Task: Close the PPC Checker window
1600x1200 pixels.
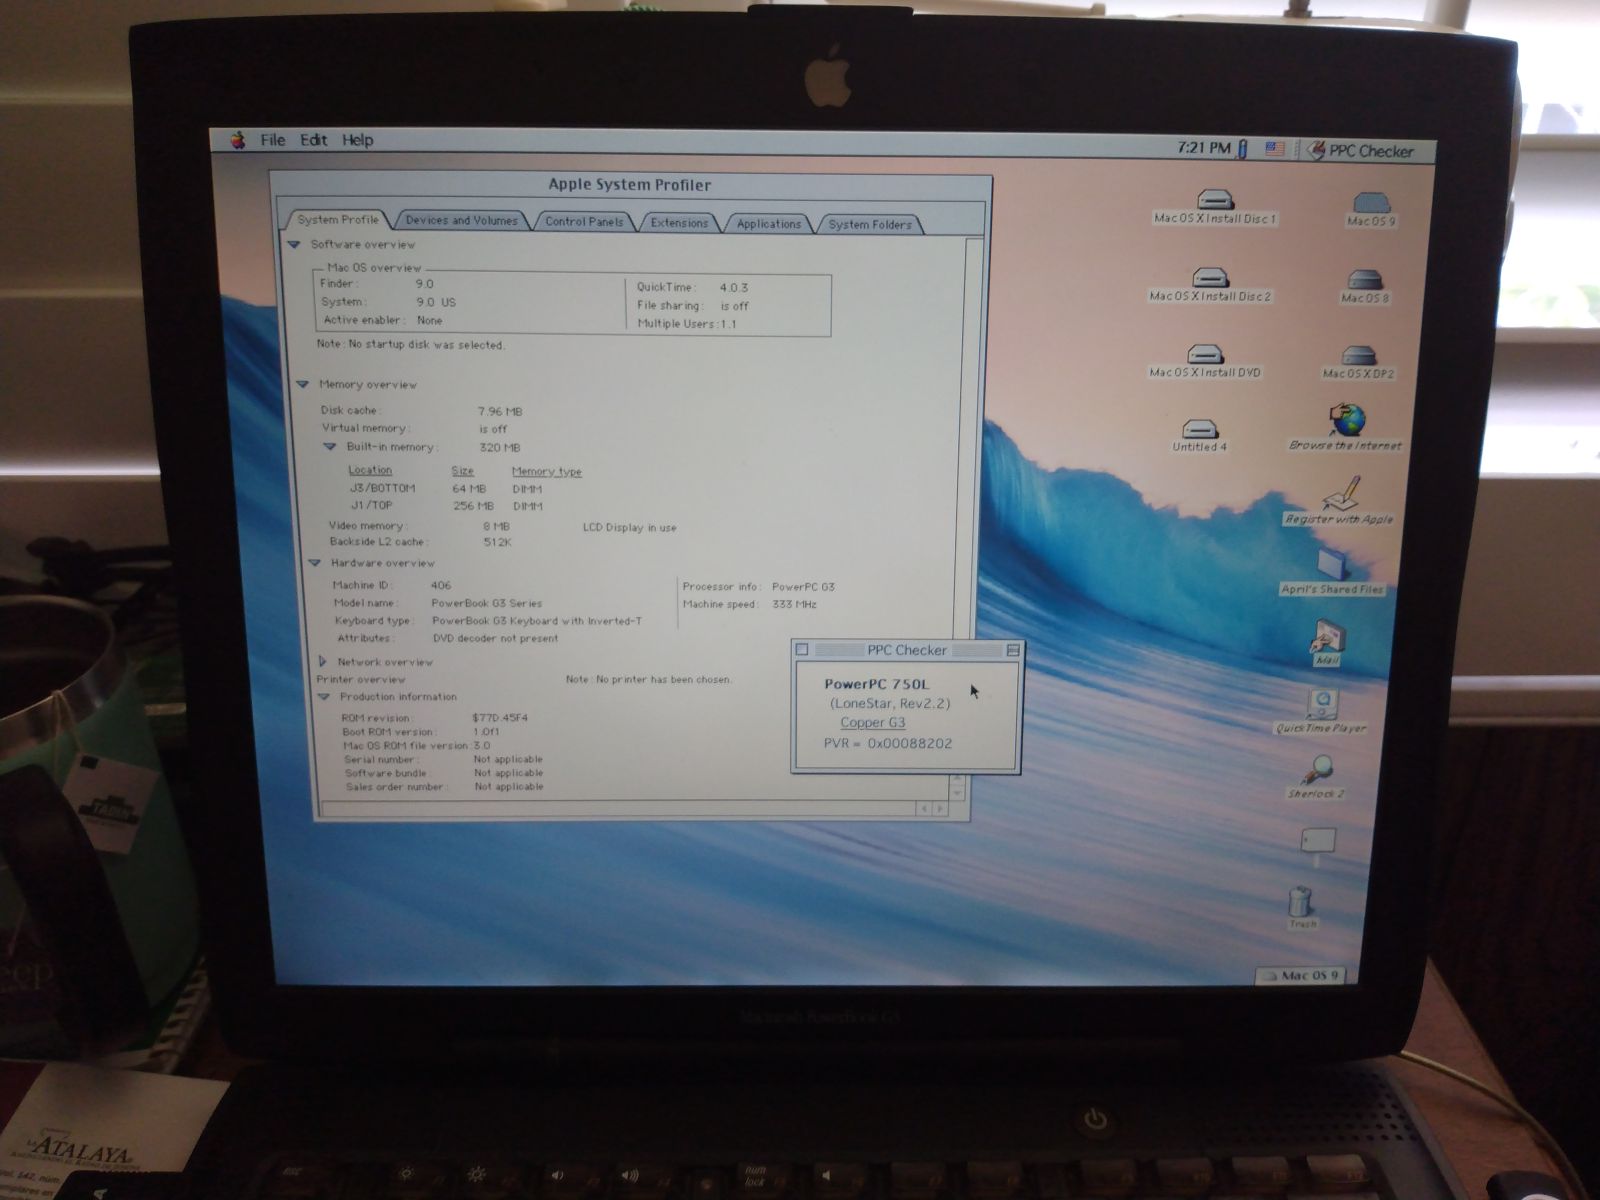Action: click(802, 650)
